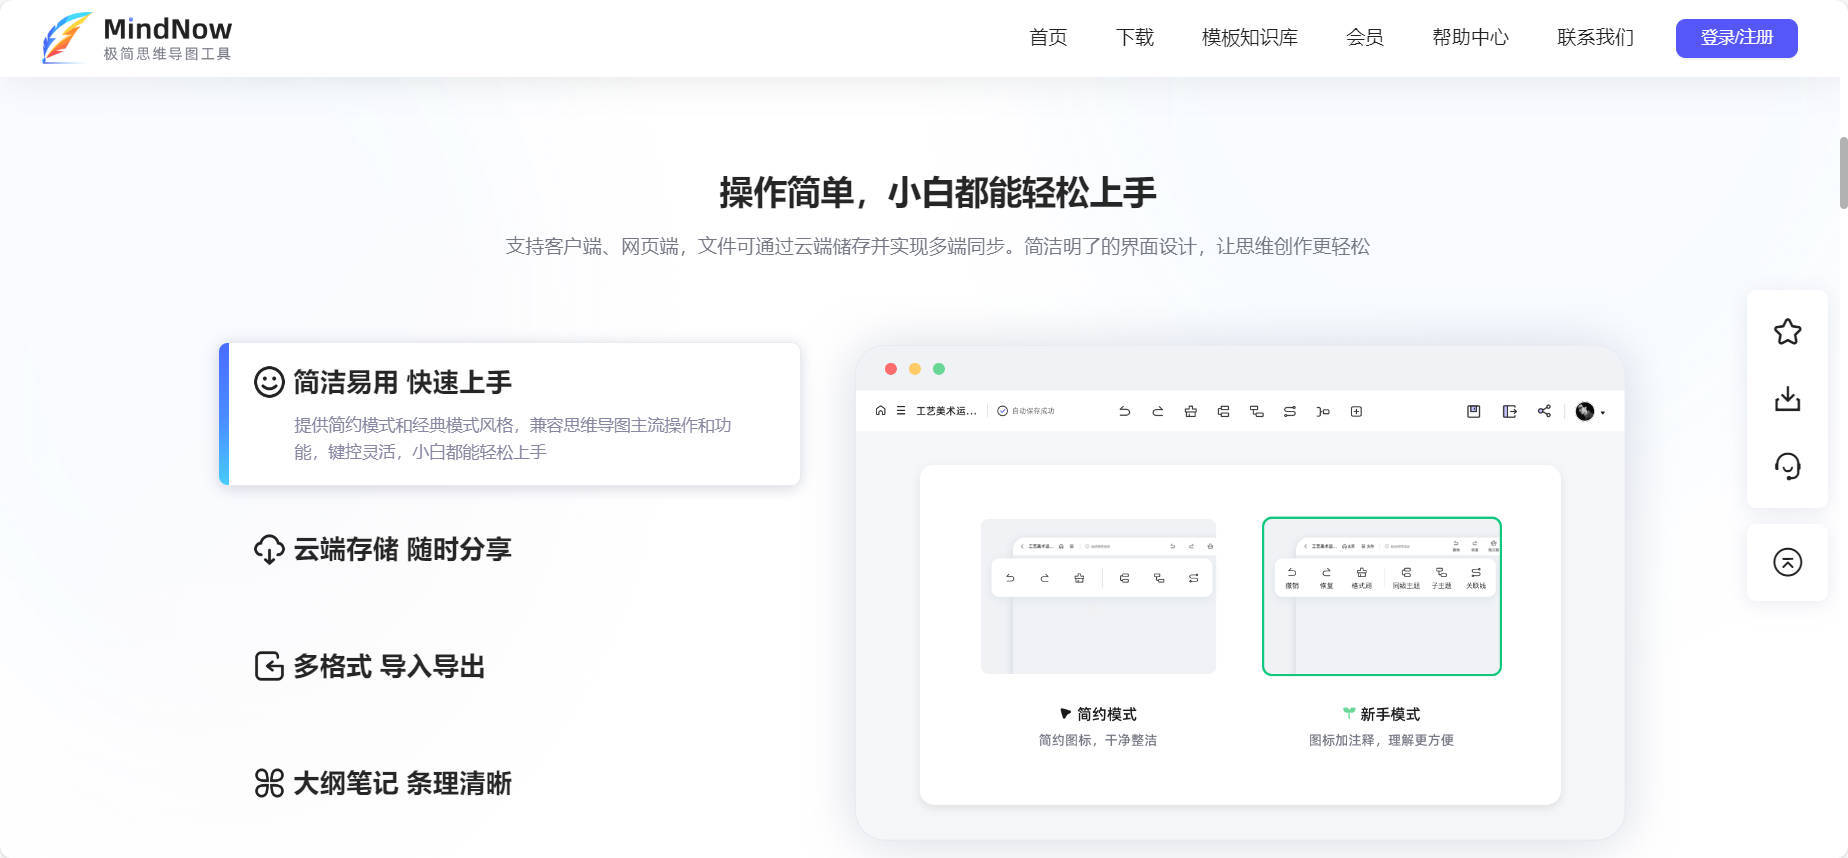Screen dimensions: 1848x858
Task: Select the 新手模式 preview thumbnail
Action: [1382, 596]
